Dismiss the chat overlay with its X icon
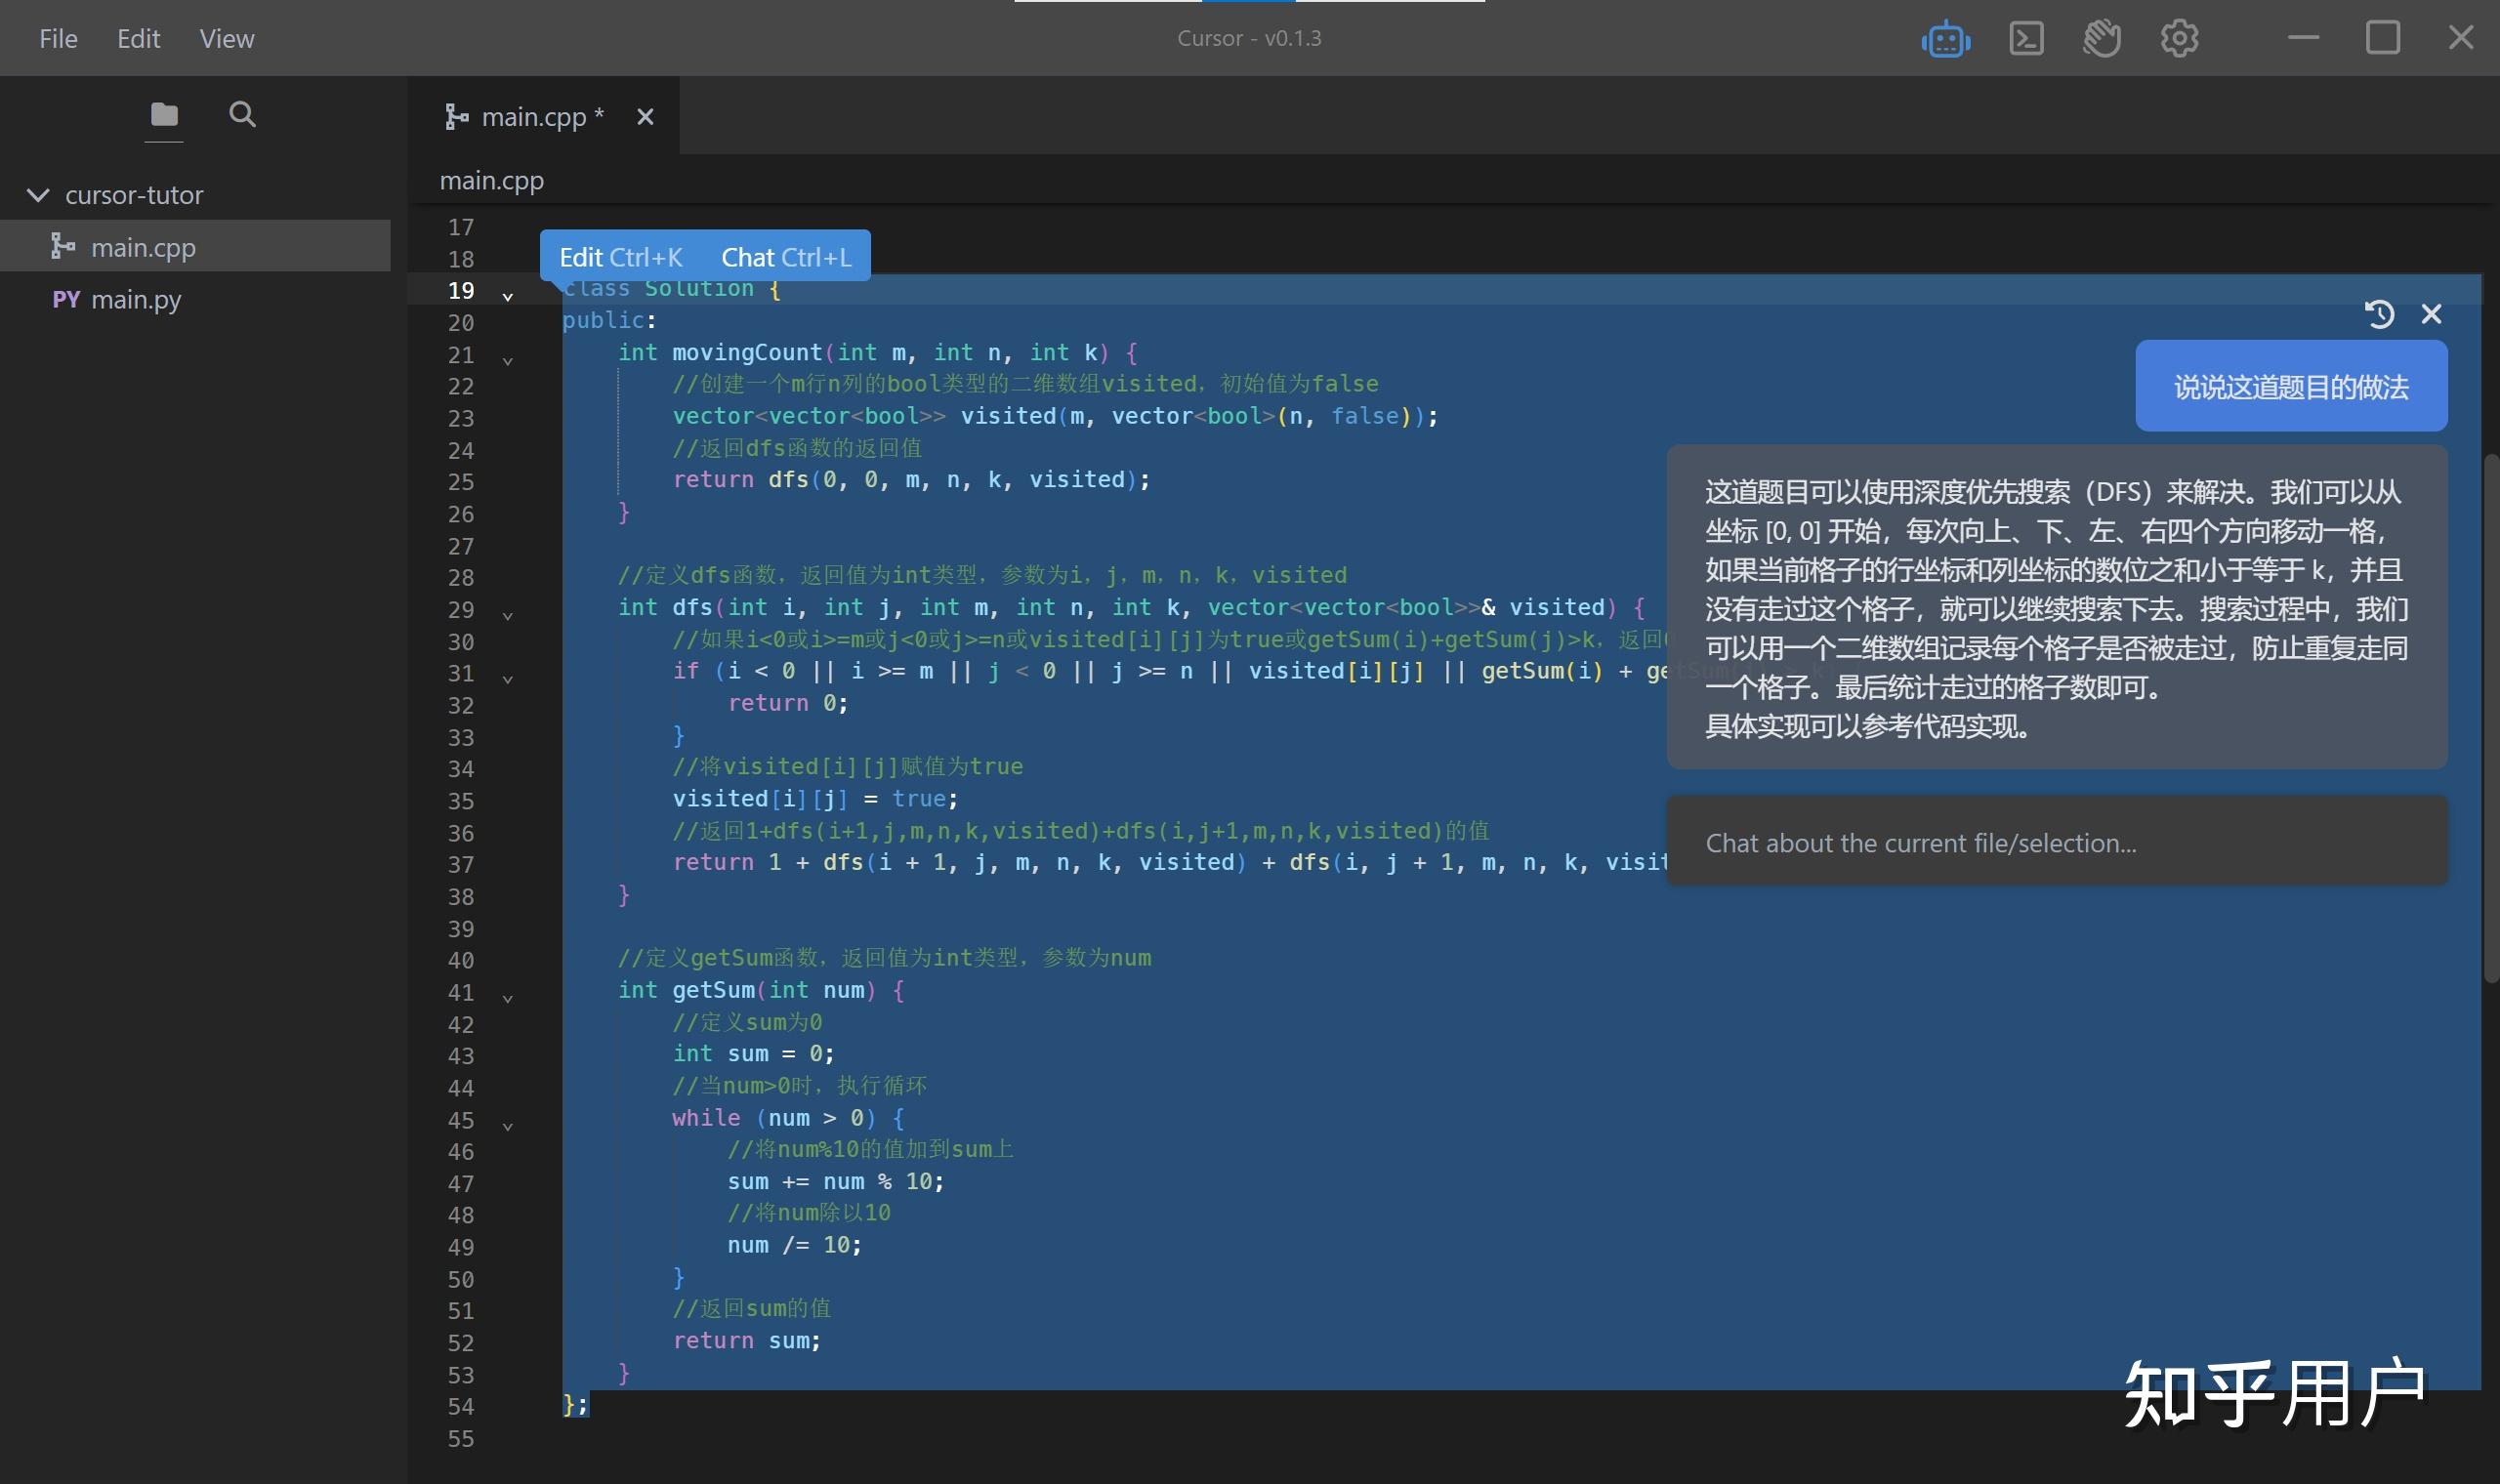The width and height of the screenshot is (2500, 1484). (x=2432, y=314)
